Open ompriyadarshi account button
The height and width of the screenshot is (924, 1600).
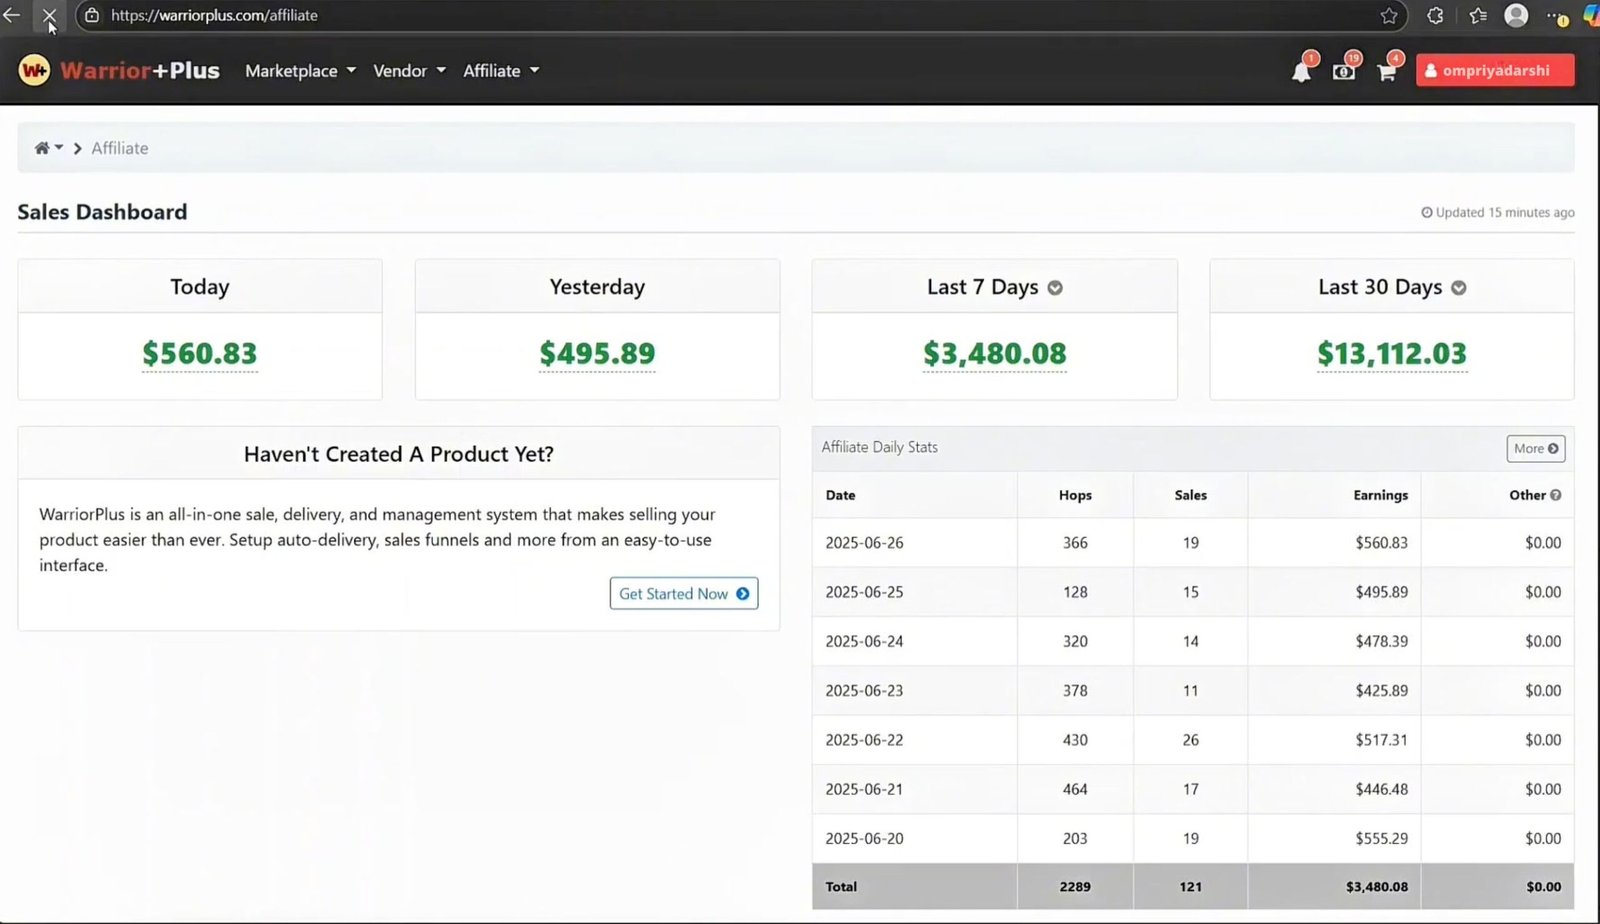1495,70
